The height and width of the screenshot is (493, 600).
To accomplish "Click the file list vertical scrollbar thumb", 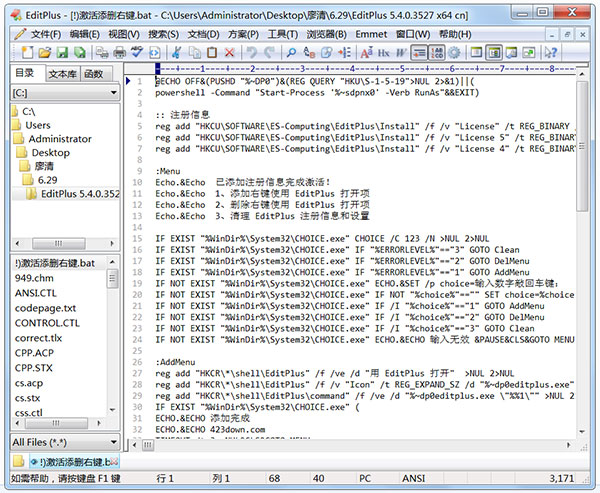I will [112, 278].
